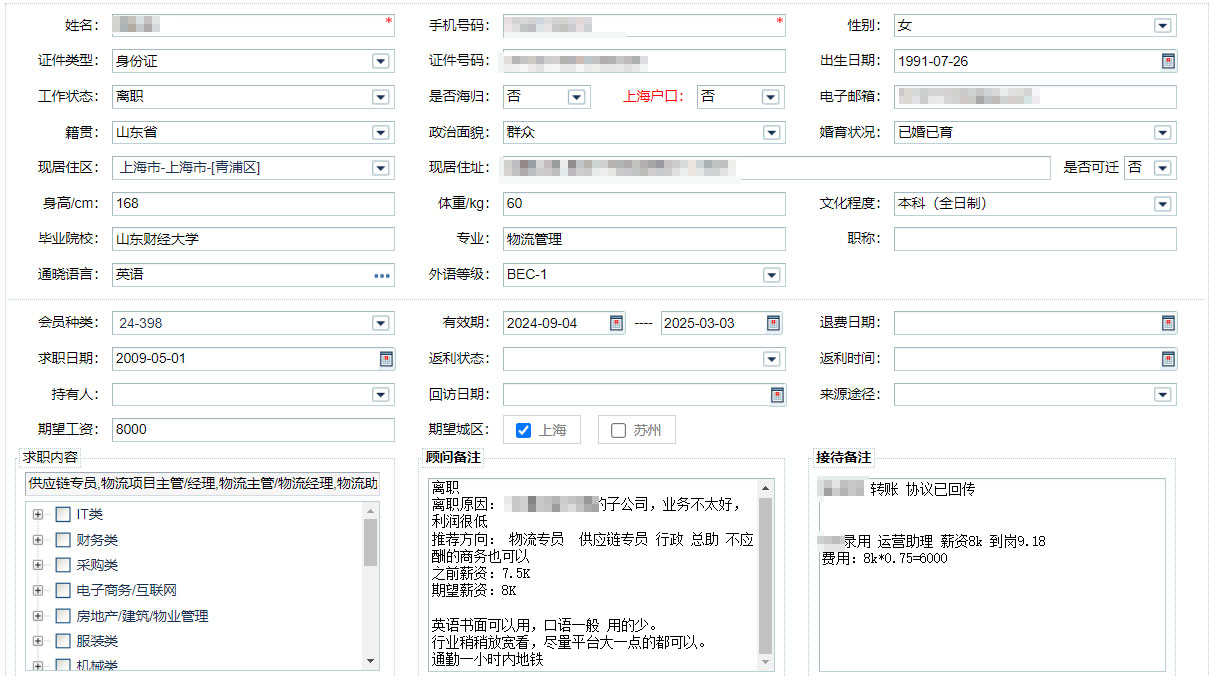The width and height of the screenshot is (1209, 676).
Task: Click the 身高/cm input field
Action: pos(253,204)
